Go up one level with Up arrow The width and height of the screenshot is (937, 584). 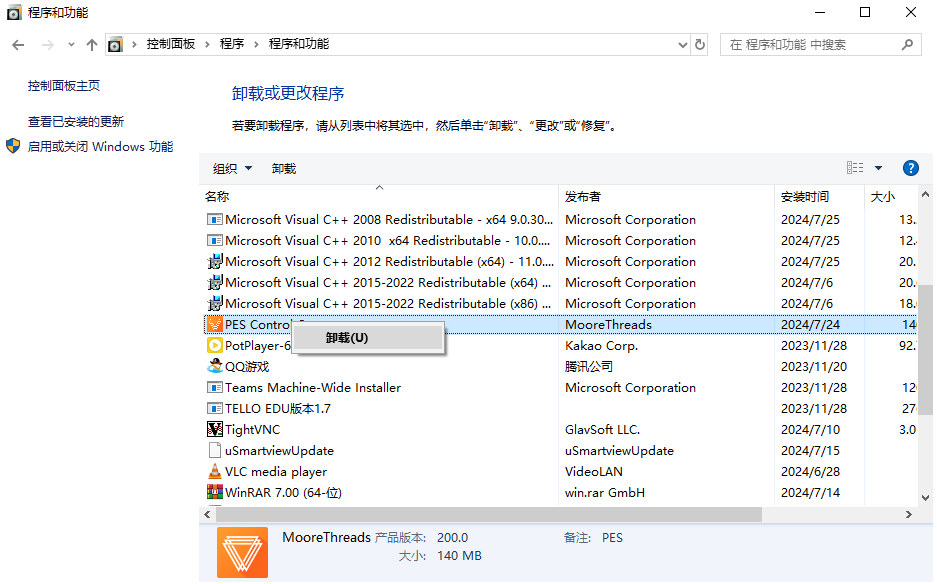[x=91, y=45]
